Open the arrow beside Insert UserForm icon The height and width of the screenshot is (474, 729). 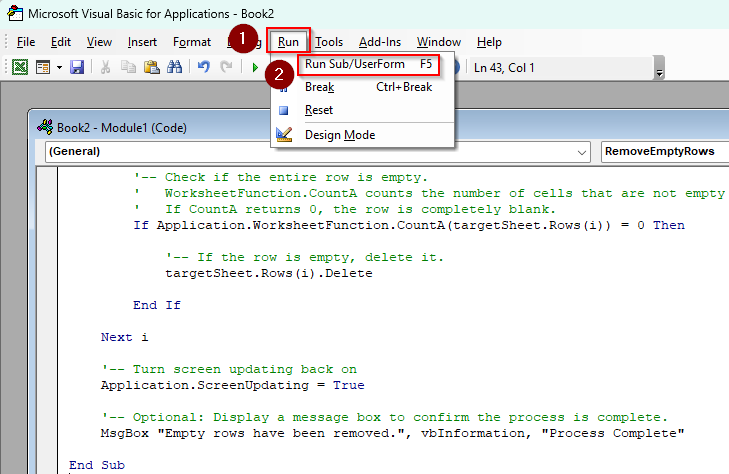tap(60, 67)
